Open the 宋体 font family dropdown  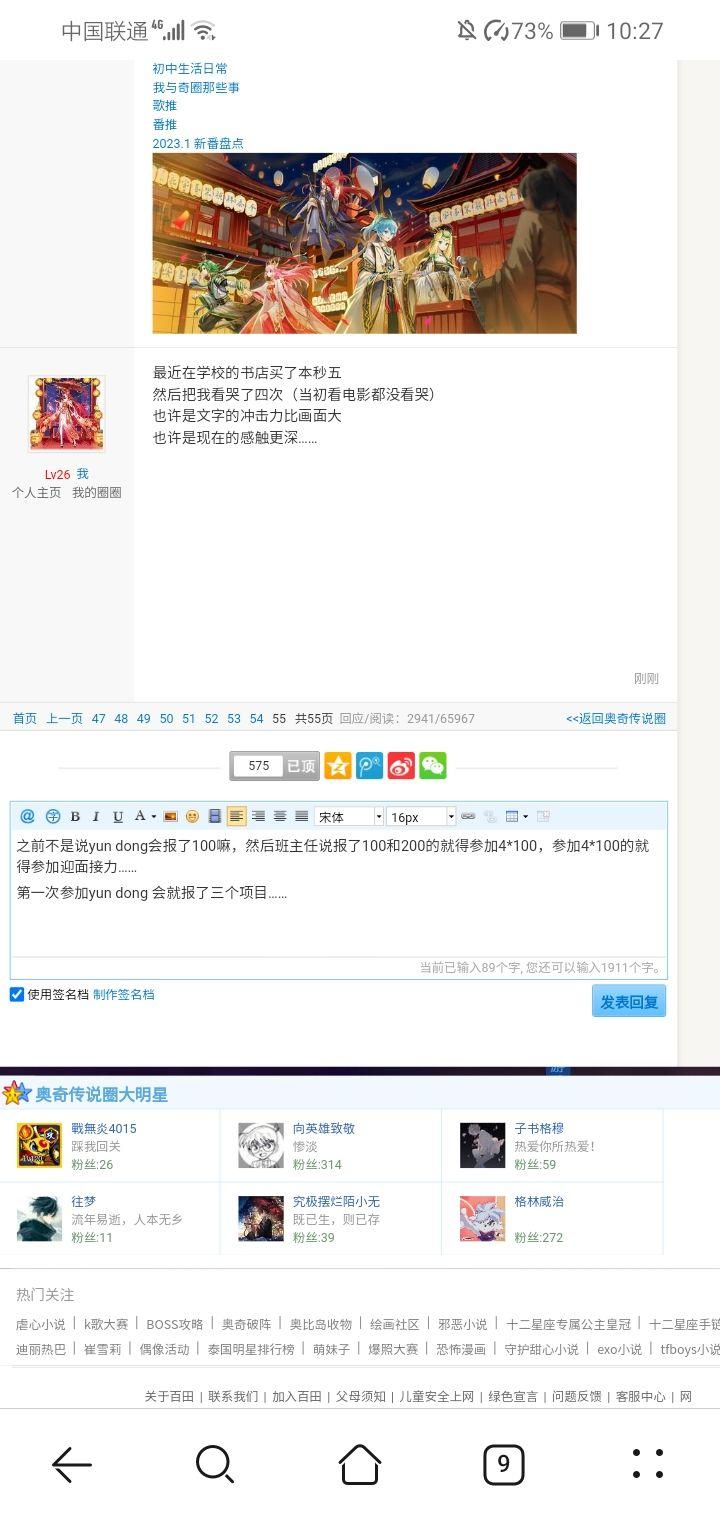coord(349,817)
